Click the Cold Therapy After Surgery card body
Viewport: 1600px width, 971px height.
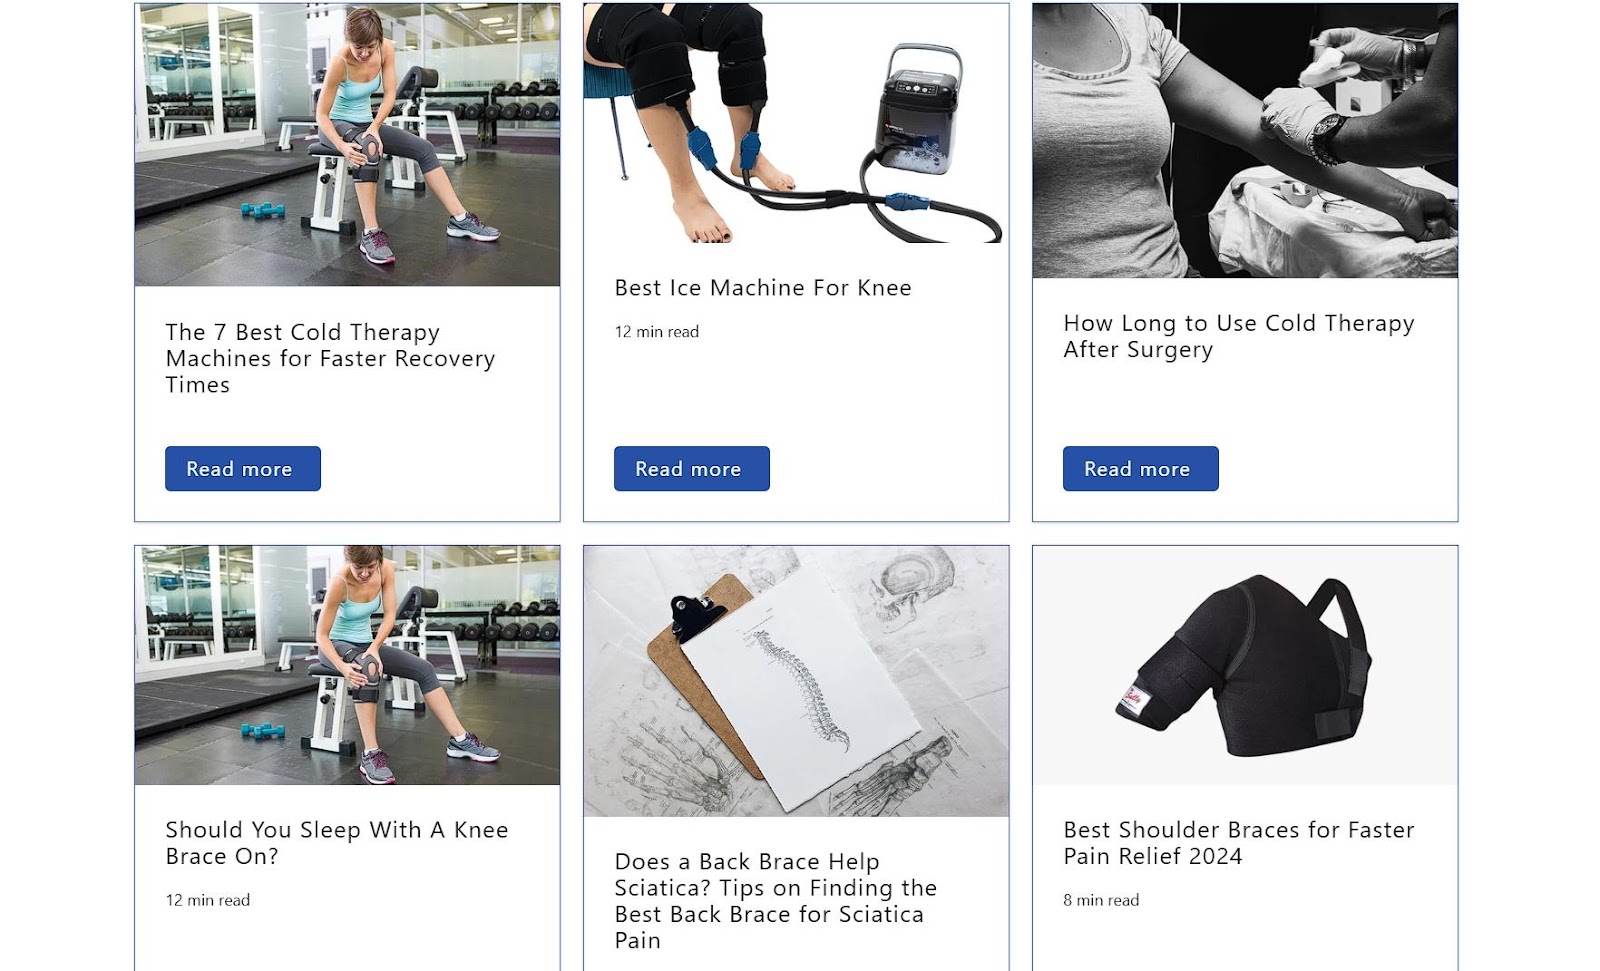[1245, 400]
